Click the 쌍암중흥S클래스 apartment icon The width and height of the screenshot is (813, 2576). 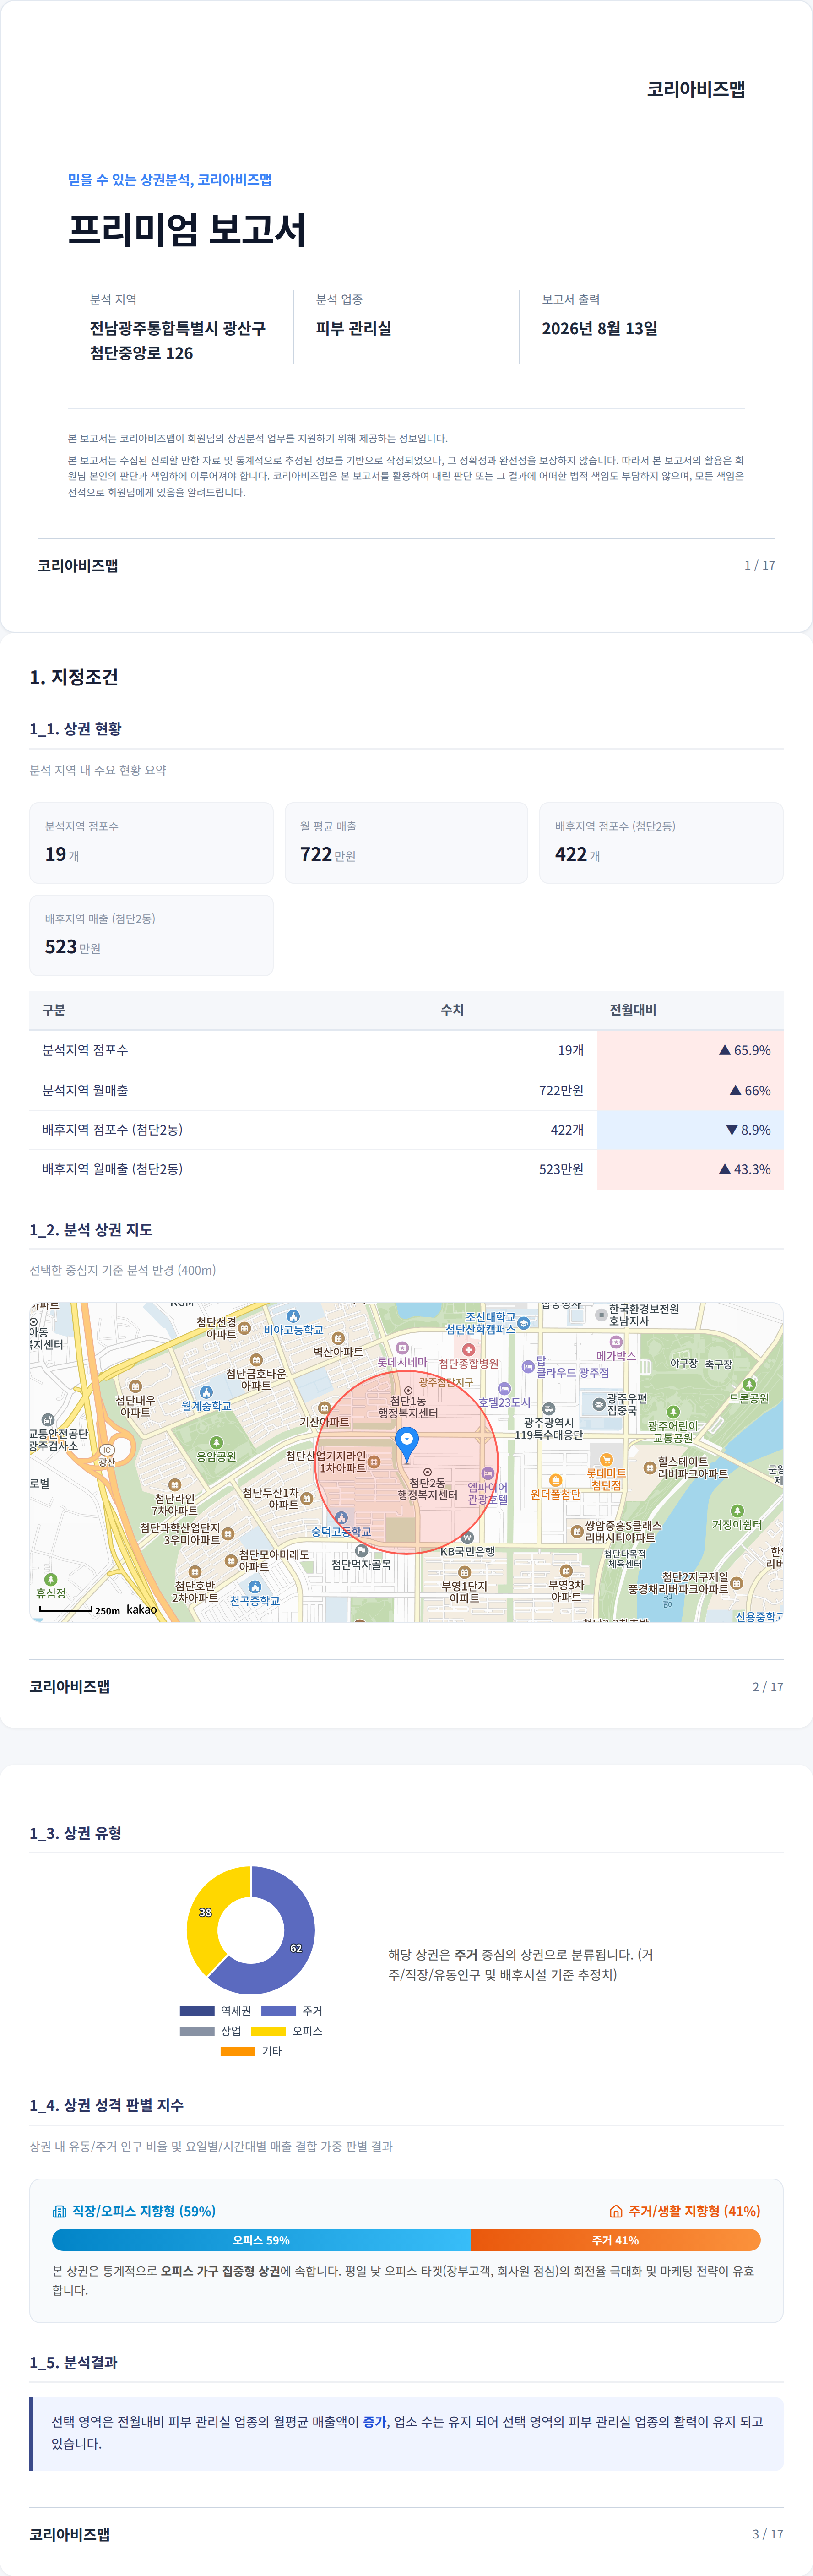tap(576, 1531)
